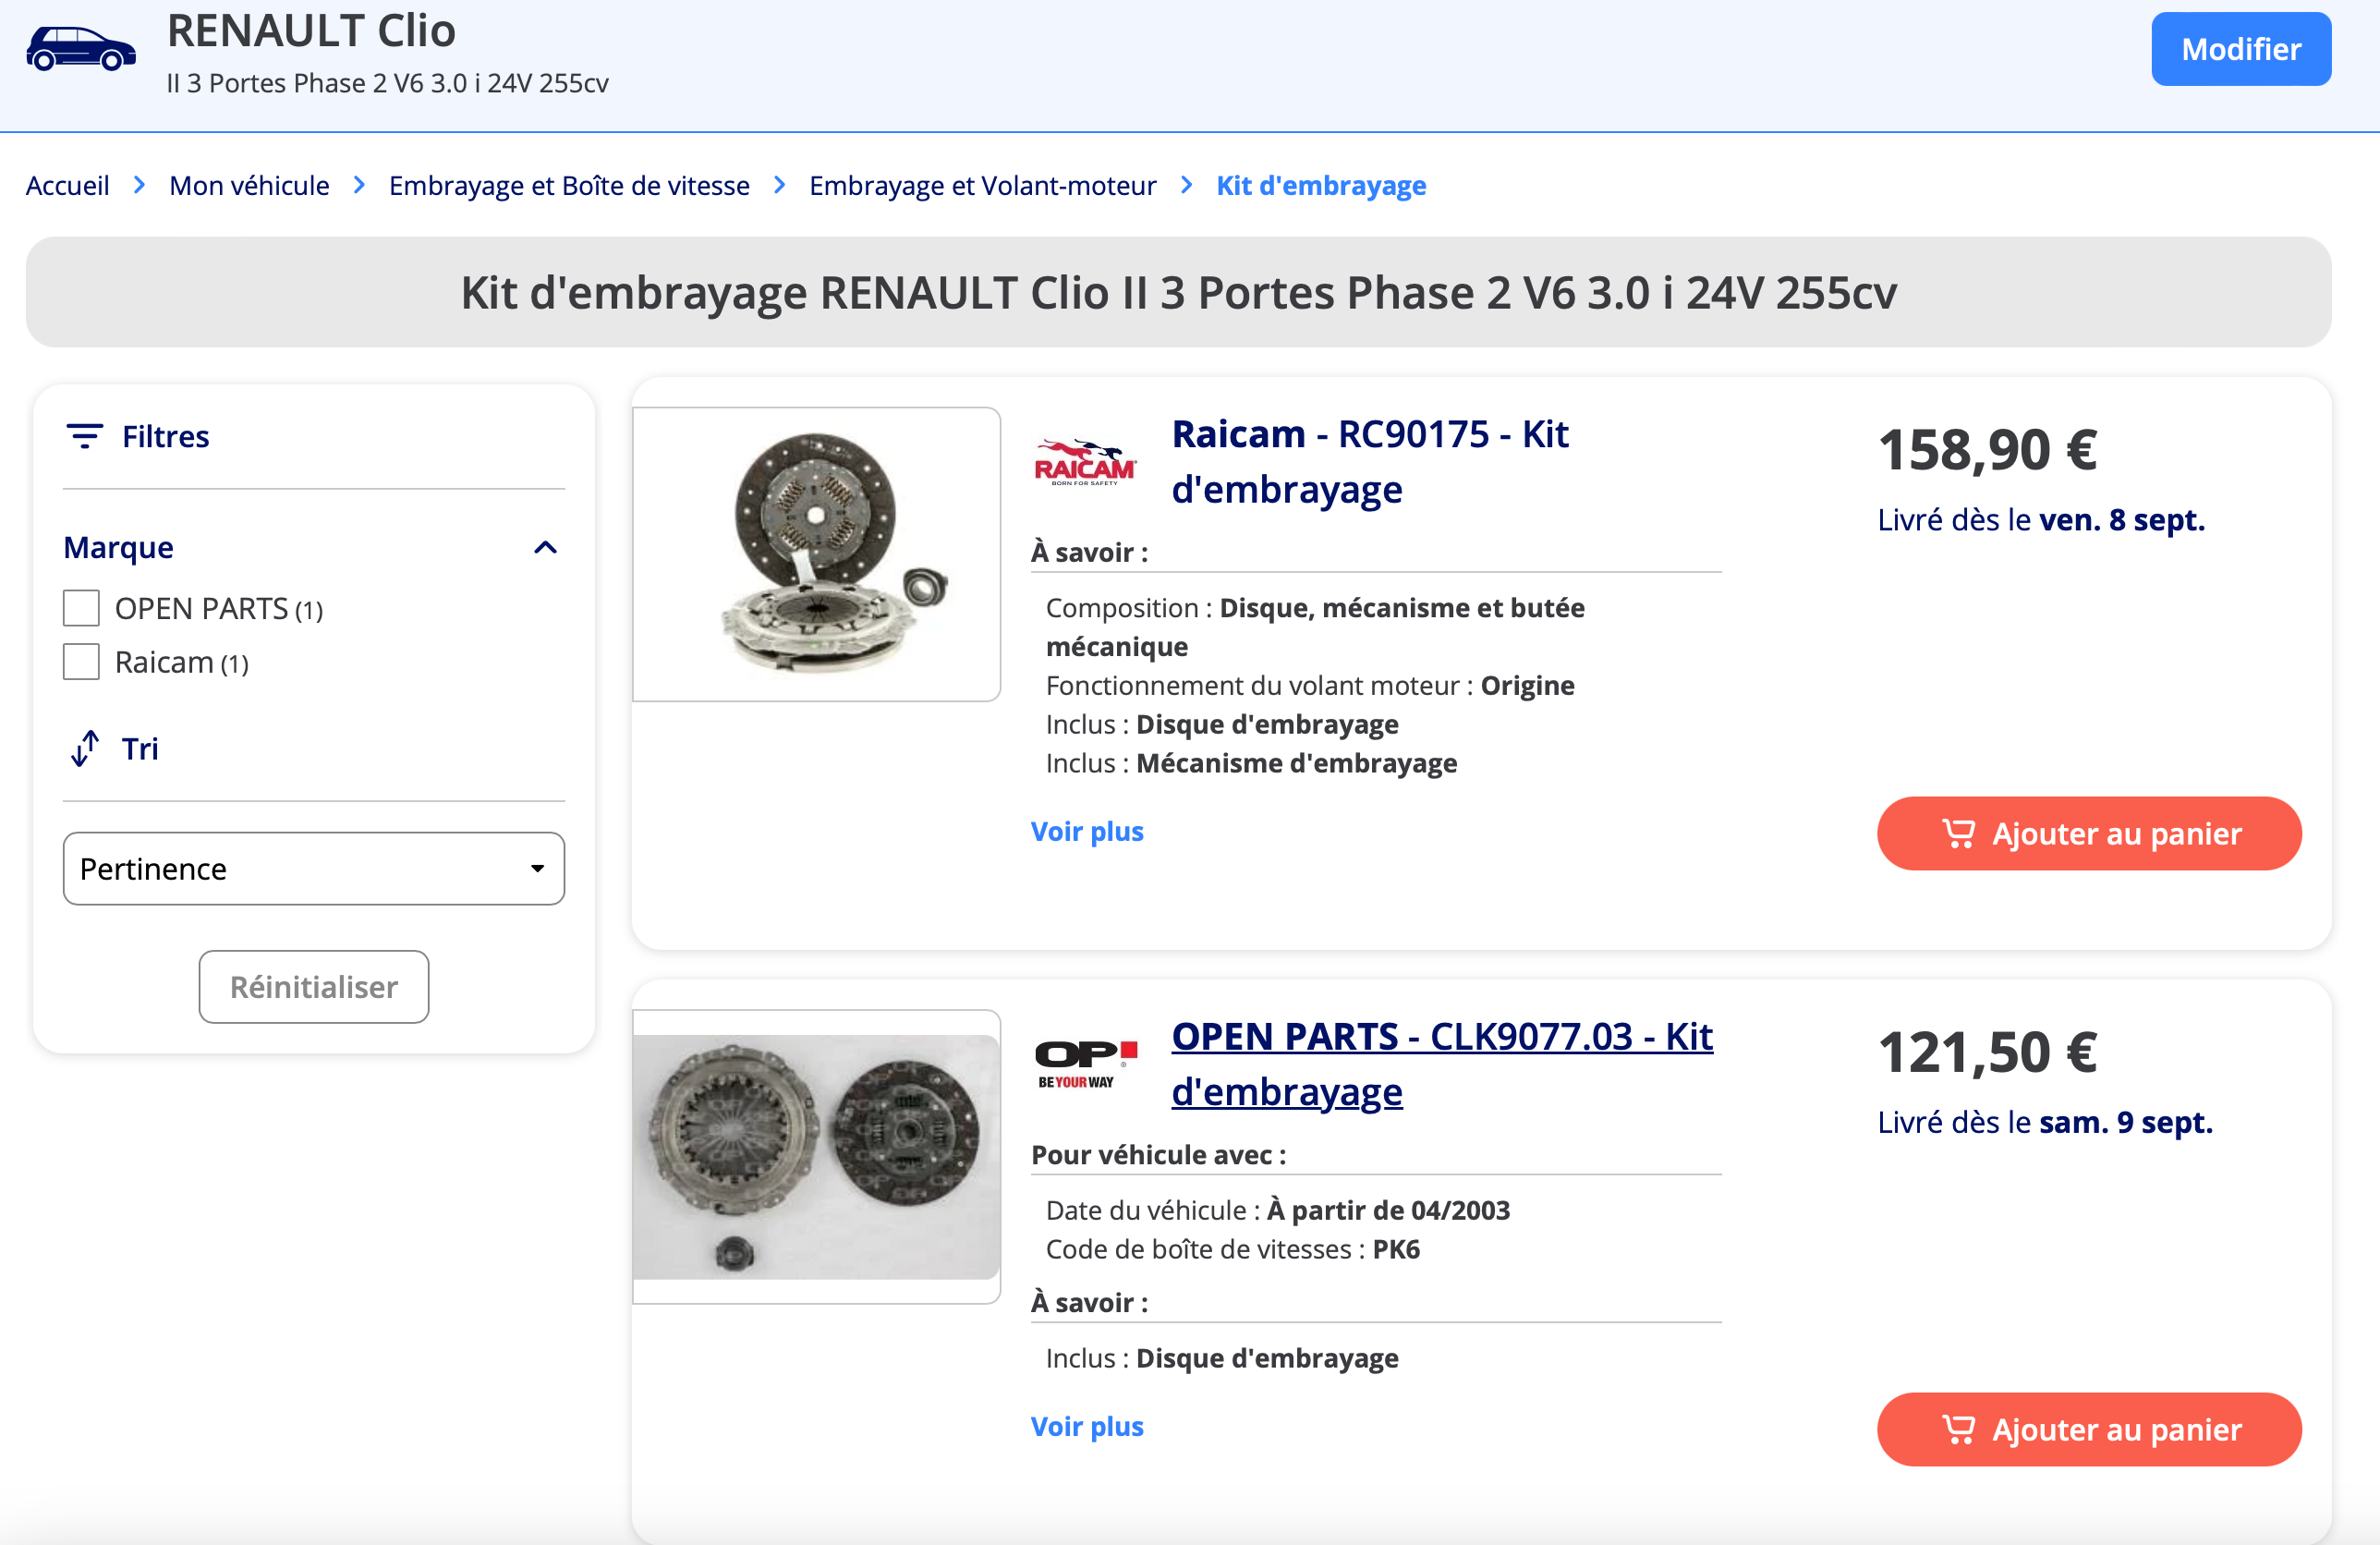
Task: Tick the OPEN PARTS brand checkbox
Action: (81, 608)
